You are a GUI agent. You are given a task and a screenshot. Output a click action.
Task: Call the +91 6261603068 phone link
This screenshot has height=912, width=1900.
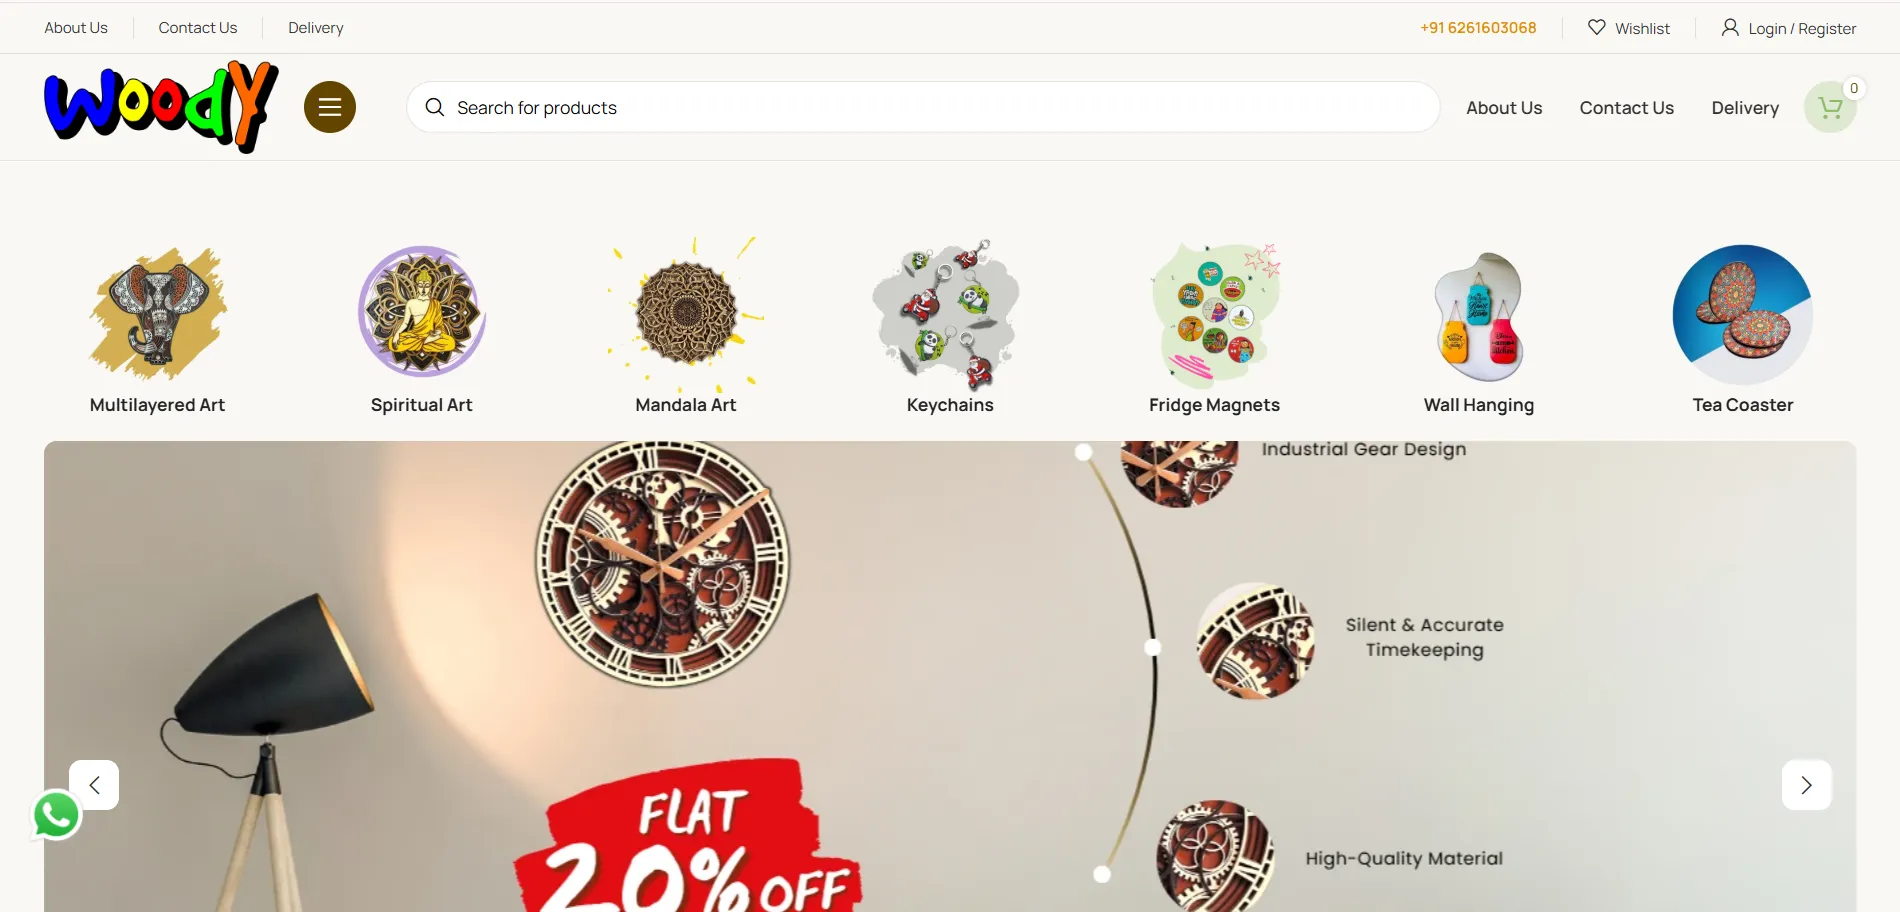1478,27
